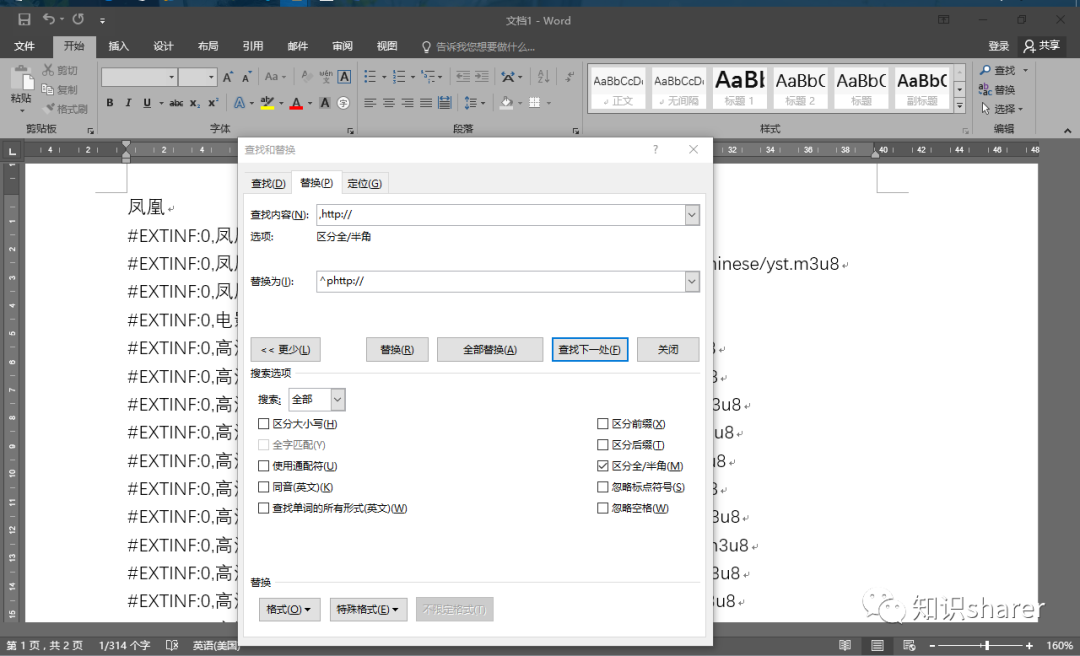Enable 区分后缀(T) checkbox
Screen dimensions: 1080x656
click(x=603, y=445)
